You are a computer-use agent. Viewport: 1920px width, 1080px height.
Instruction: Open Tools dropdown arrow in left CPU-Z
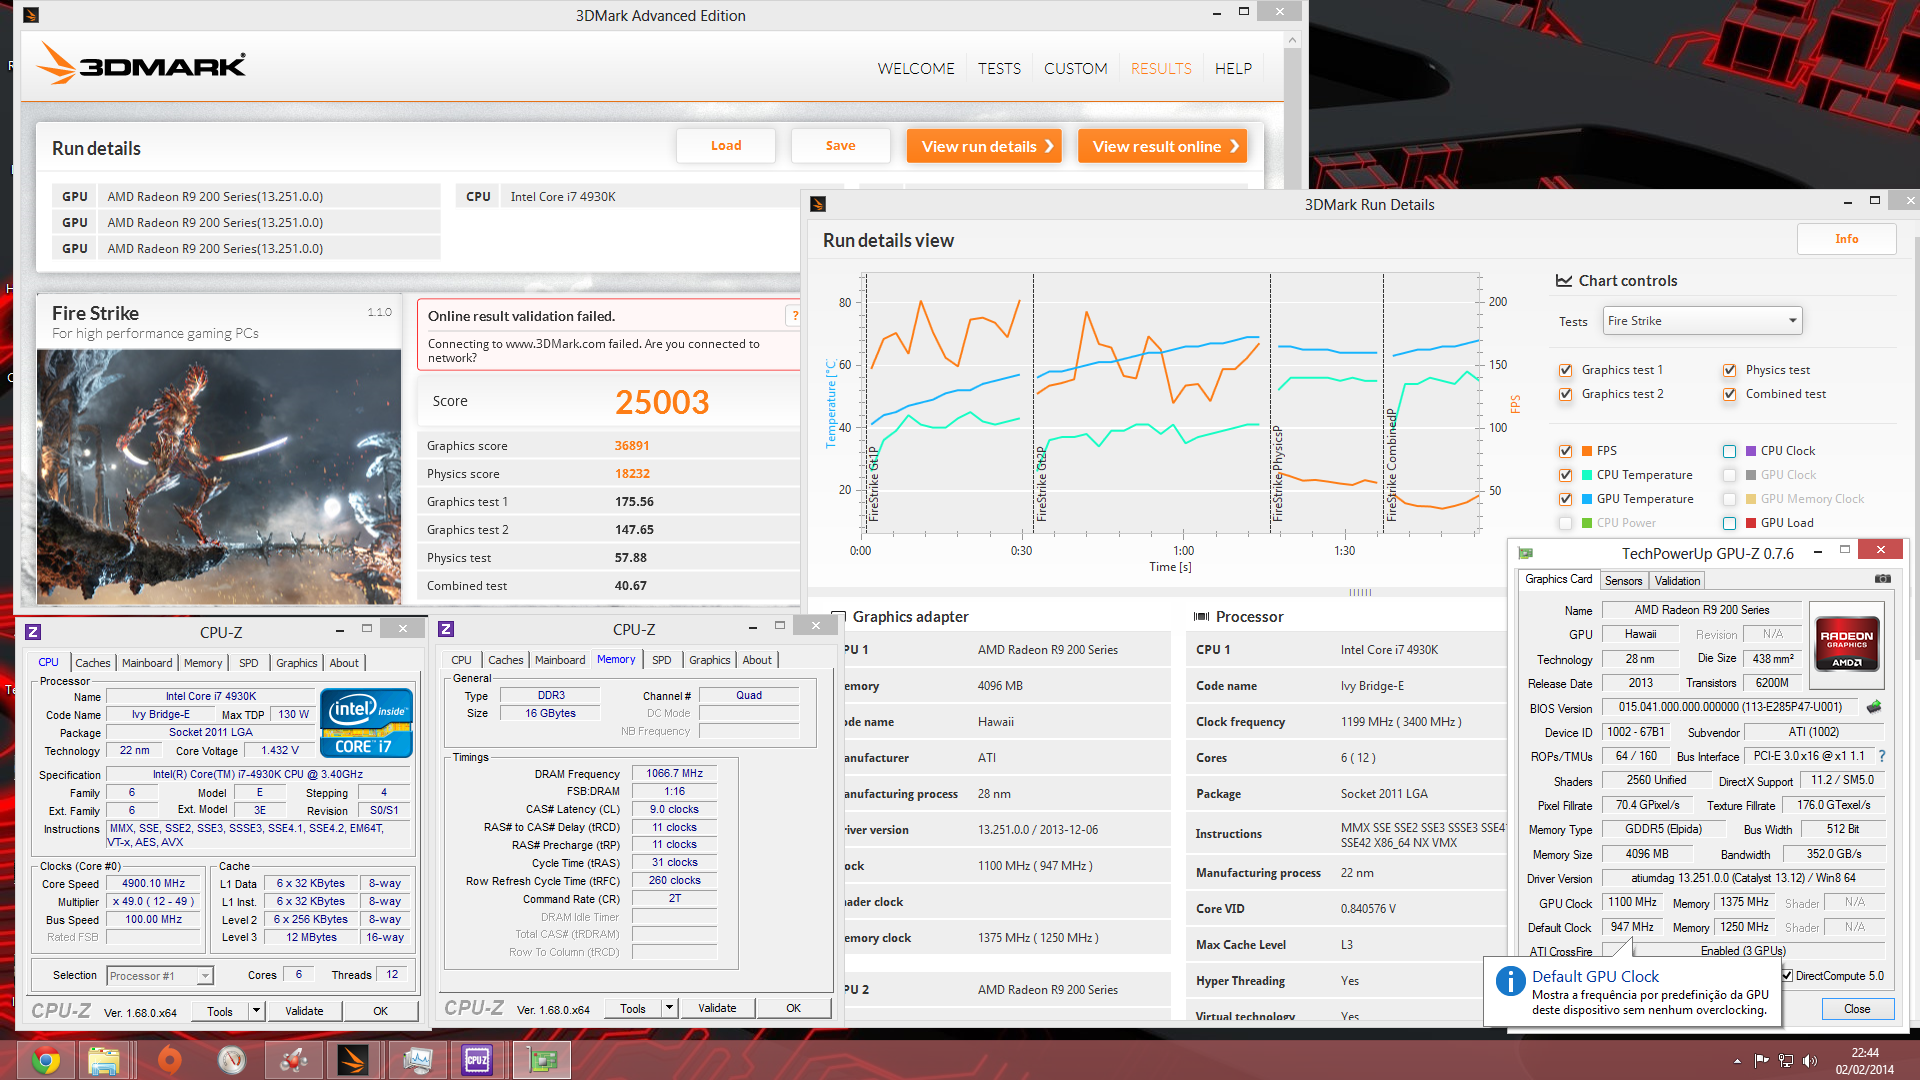pos(257,1011)
